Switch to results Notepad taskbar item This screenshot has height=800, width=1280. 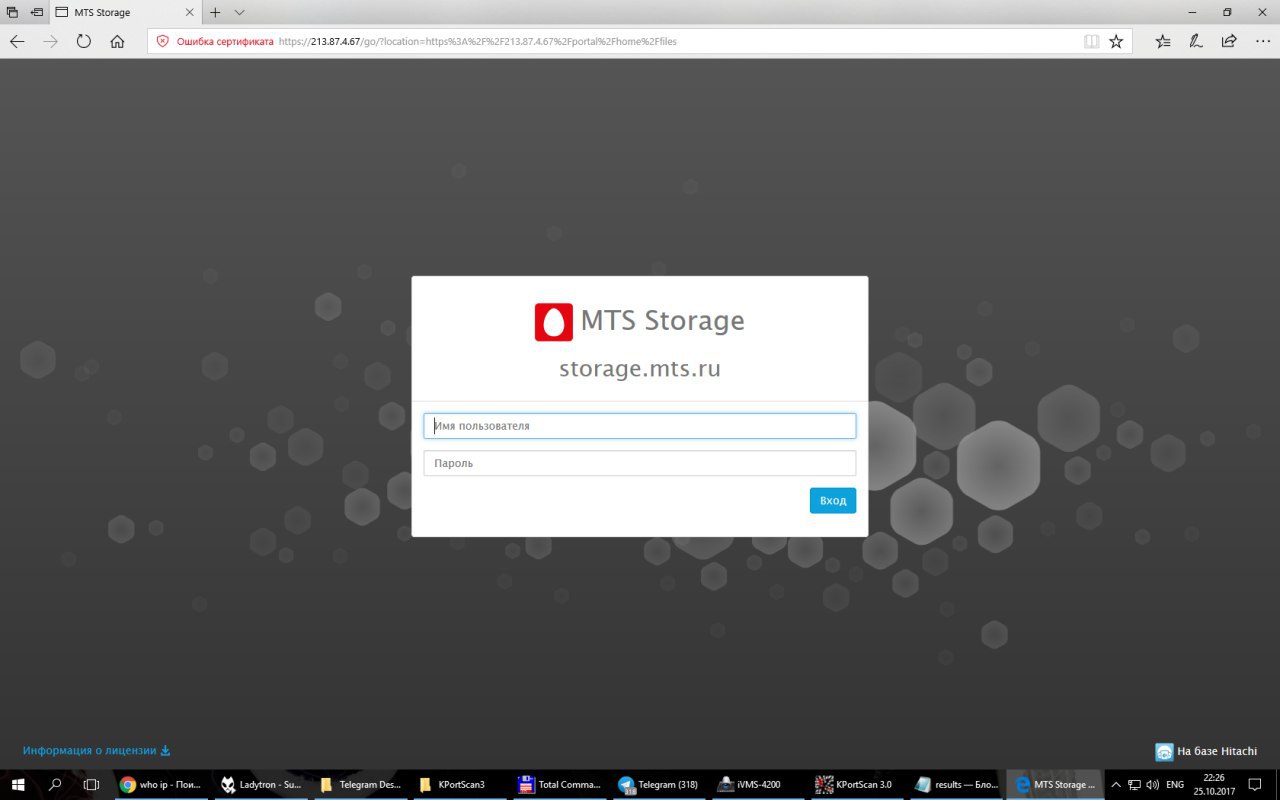[956, 785]
